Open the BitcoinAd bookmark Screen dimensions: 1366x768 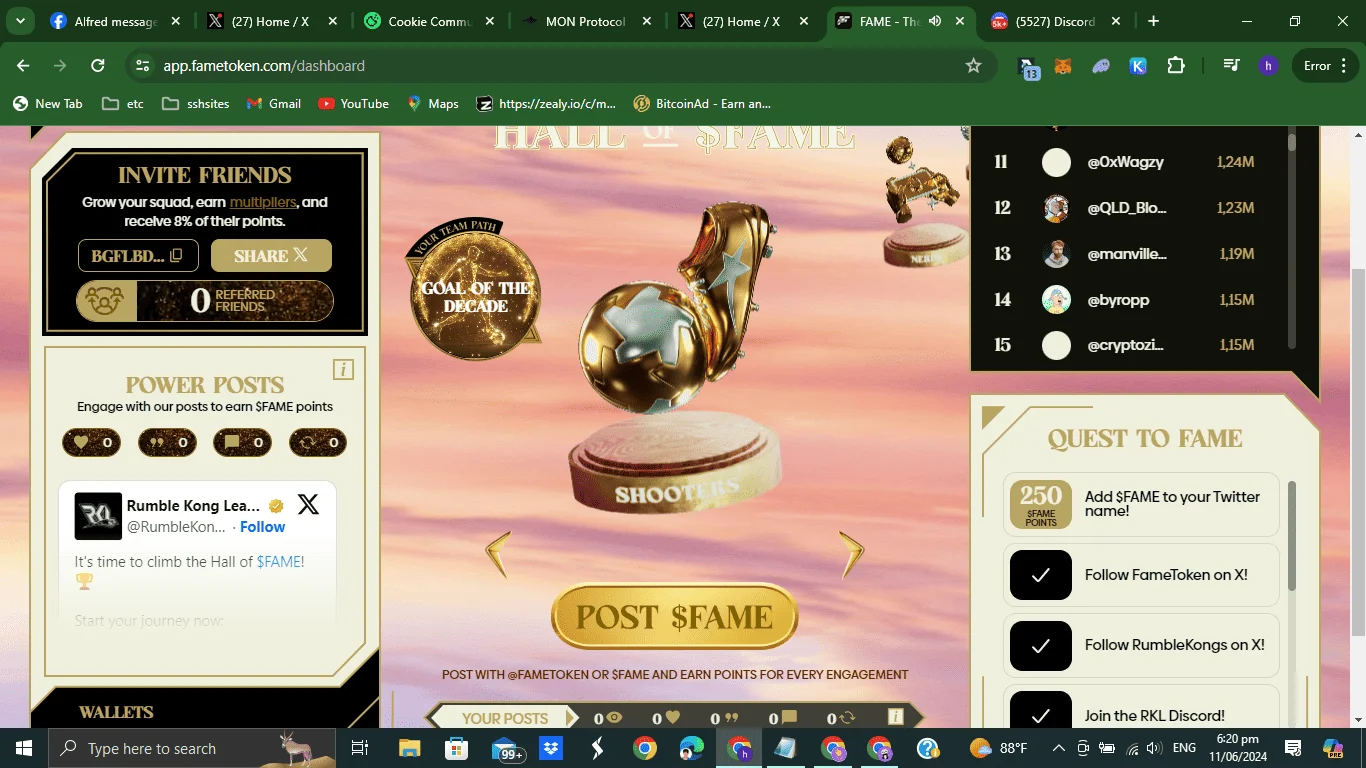tap(702, 103)
